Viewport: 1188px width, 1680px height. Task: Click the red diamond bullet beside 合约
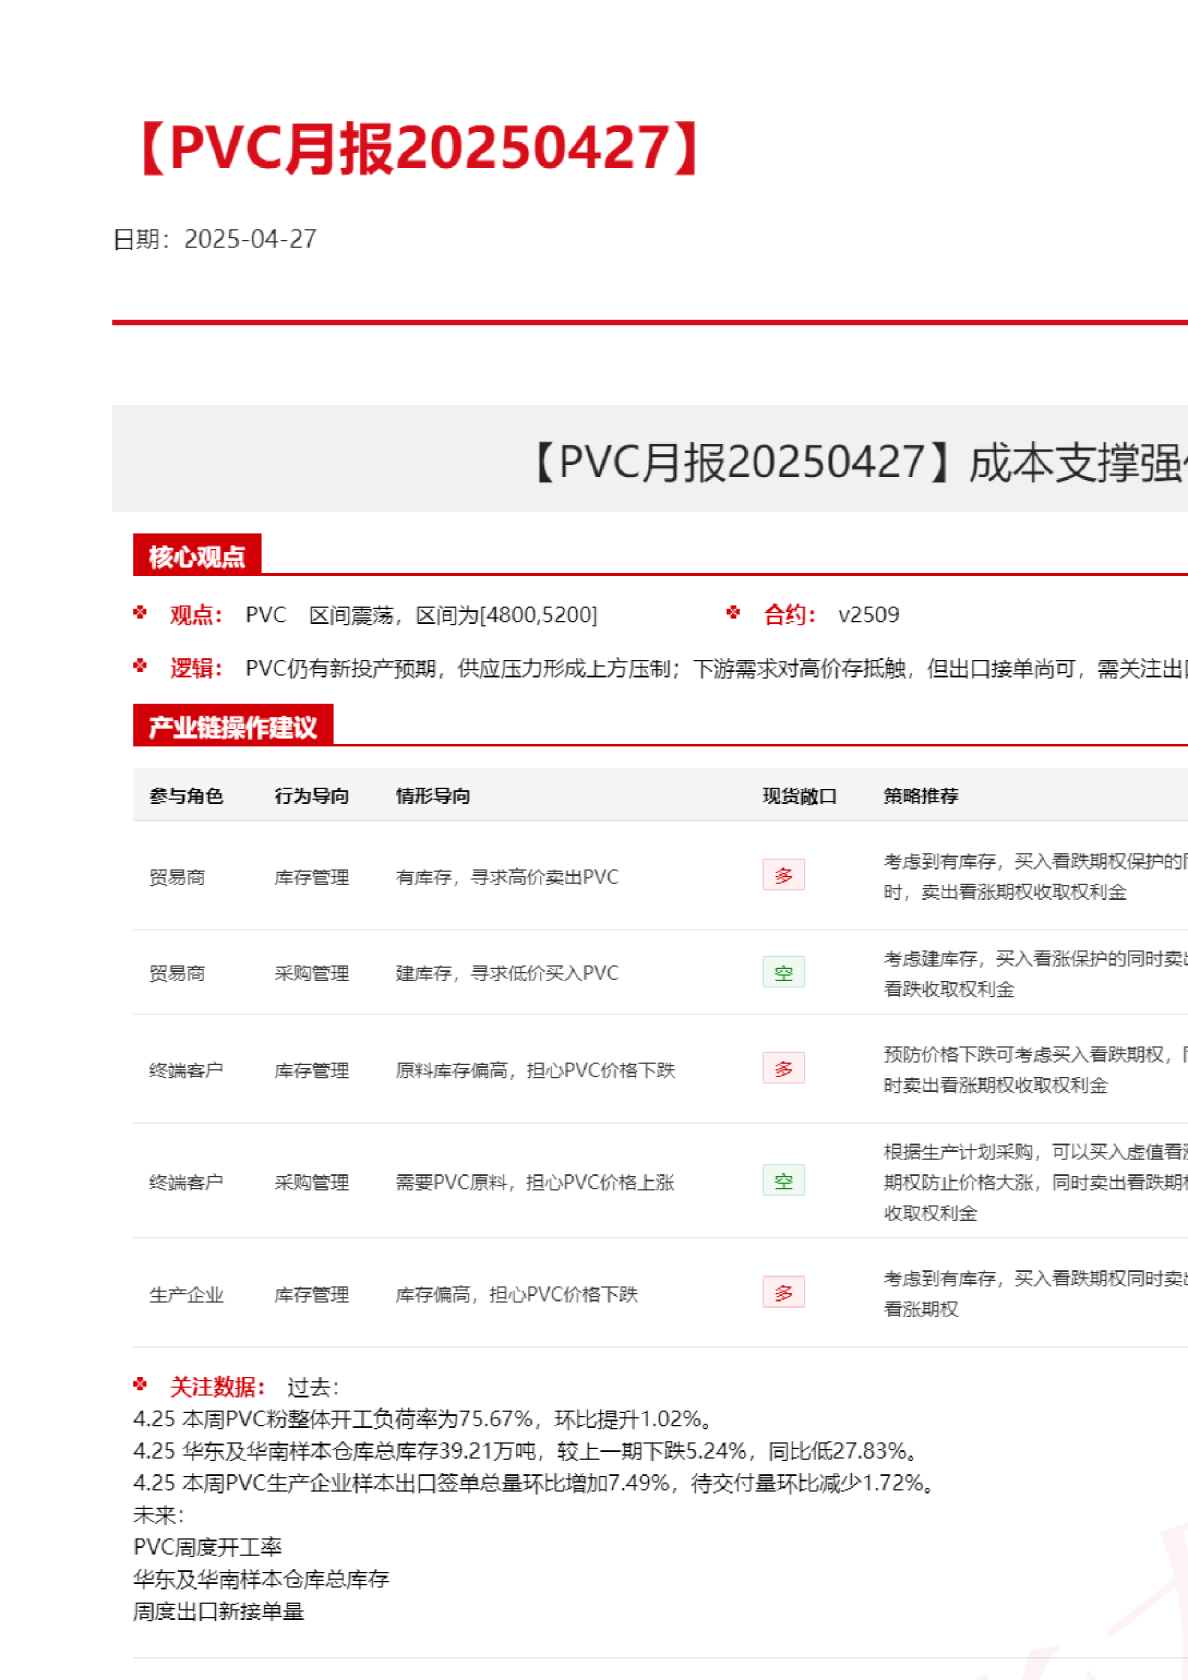tap(733, 613)
